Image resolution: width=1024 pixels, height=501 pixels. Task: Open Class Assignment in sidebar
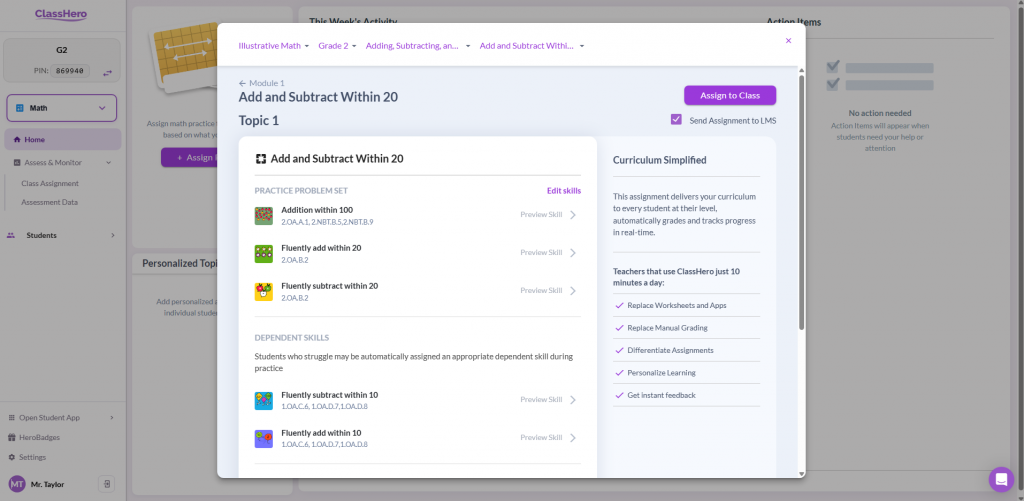tap(50, 183)
